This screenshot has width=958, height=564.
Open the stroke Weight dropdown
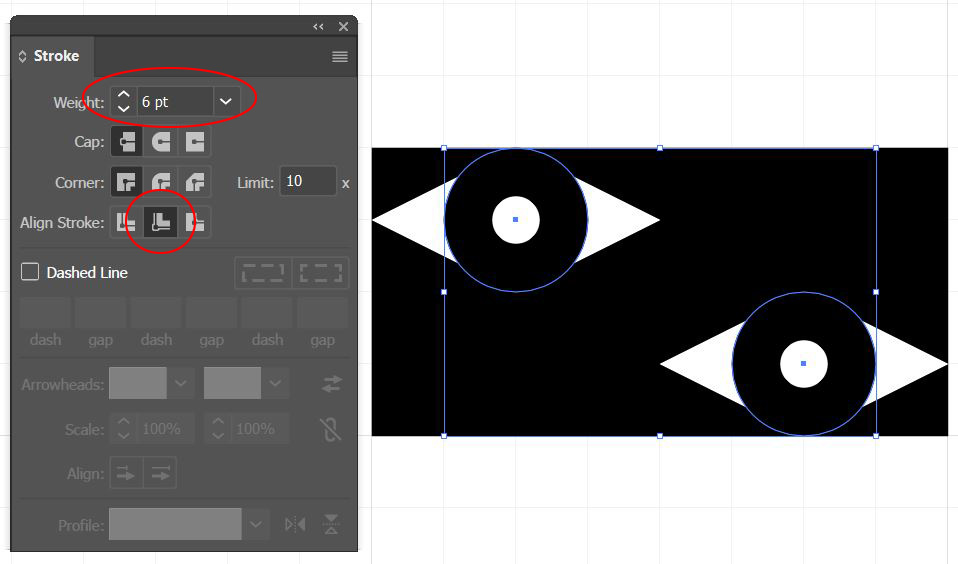226,101
